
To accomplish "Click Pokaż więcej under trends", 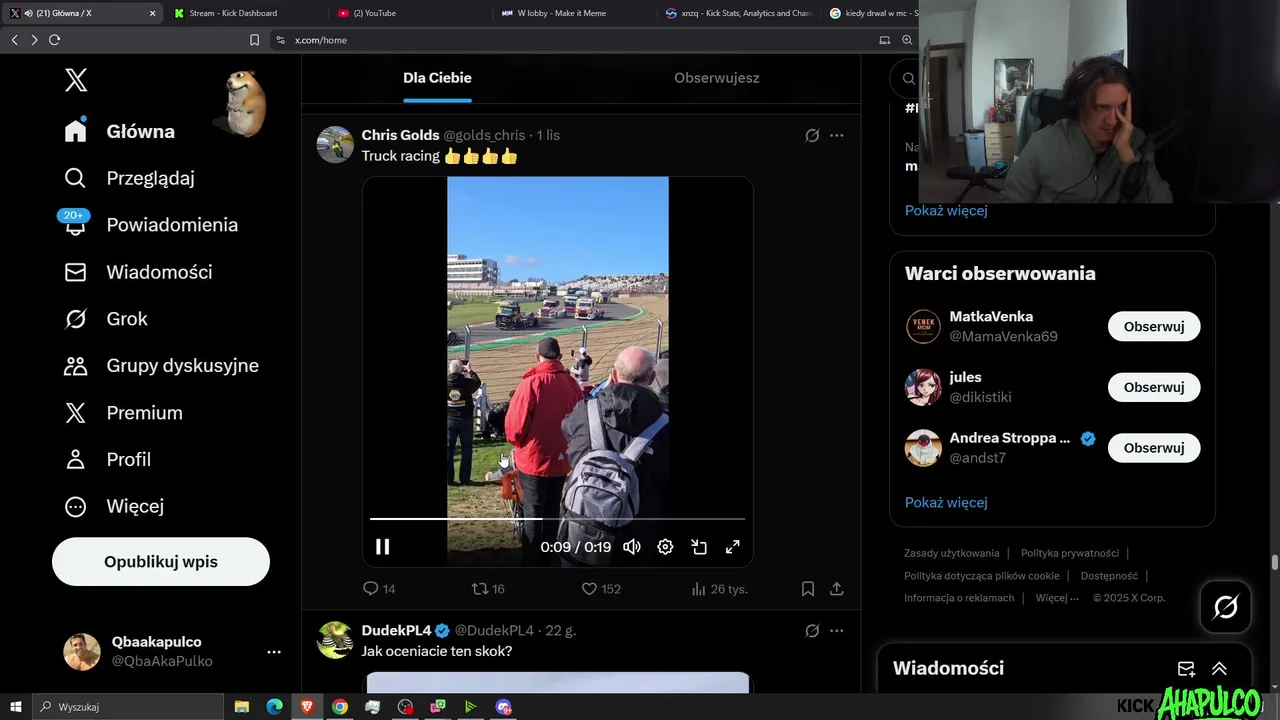I will tap(946, 210).
